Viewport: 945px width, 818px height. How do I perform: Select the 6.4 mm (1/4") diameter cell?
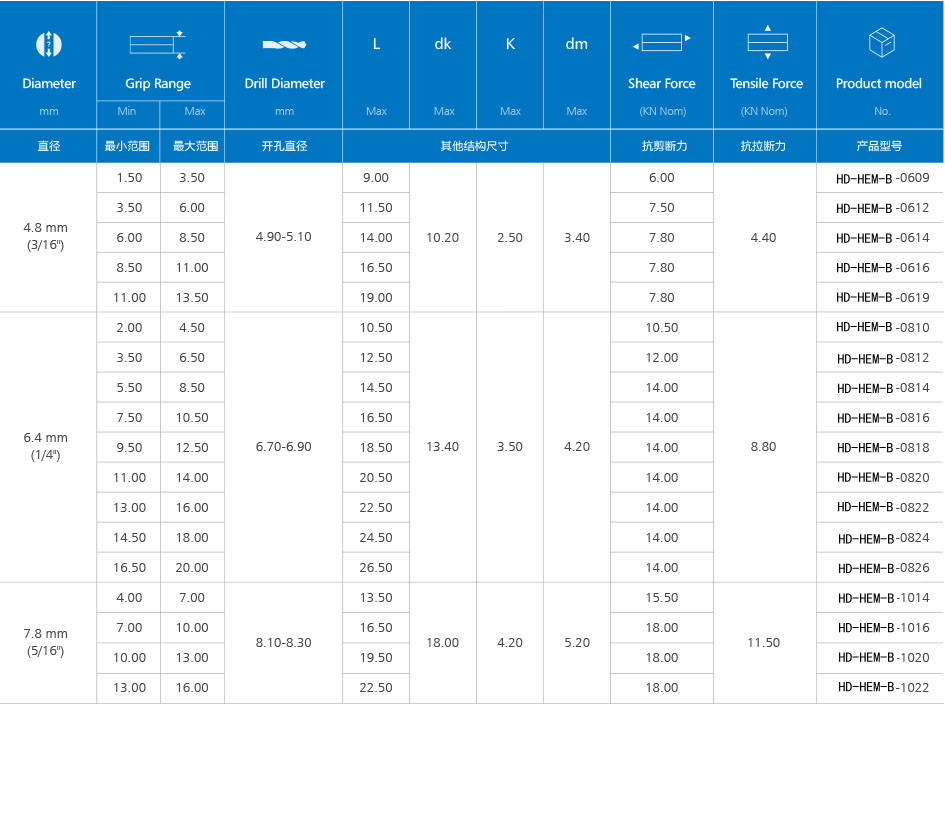coord(48,447)
